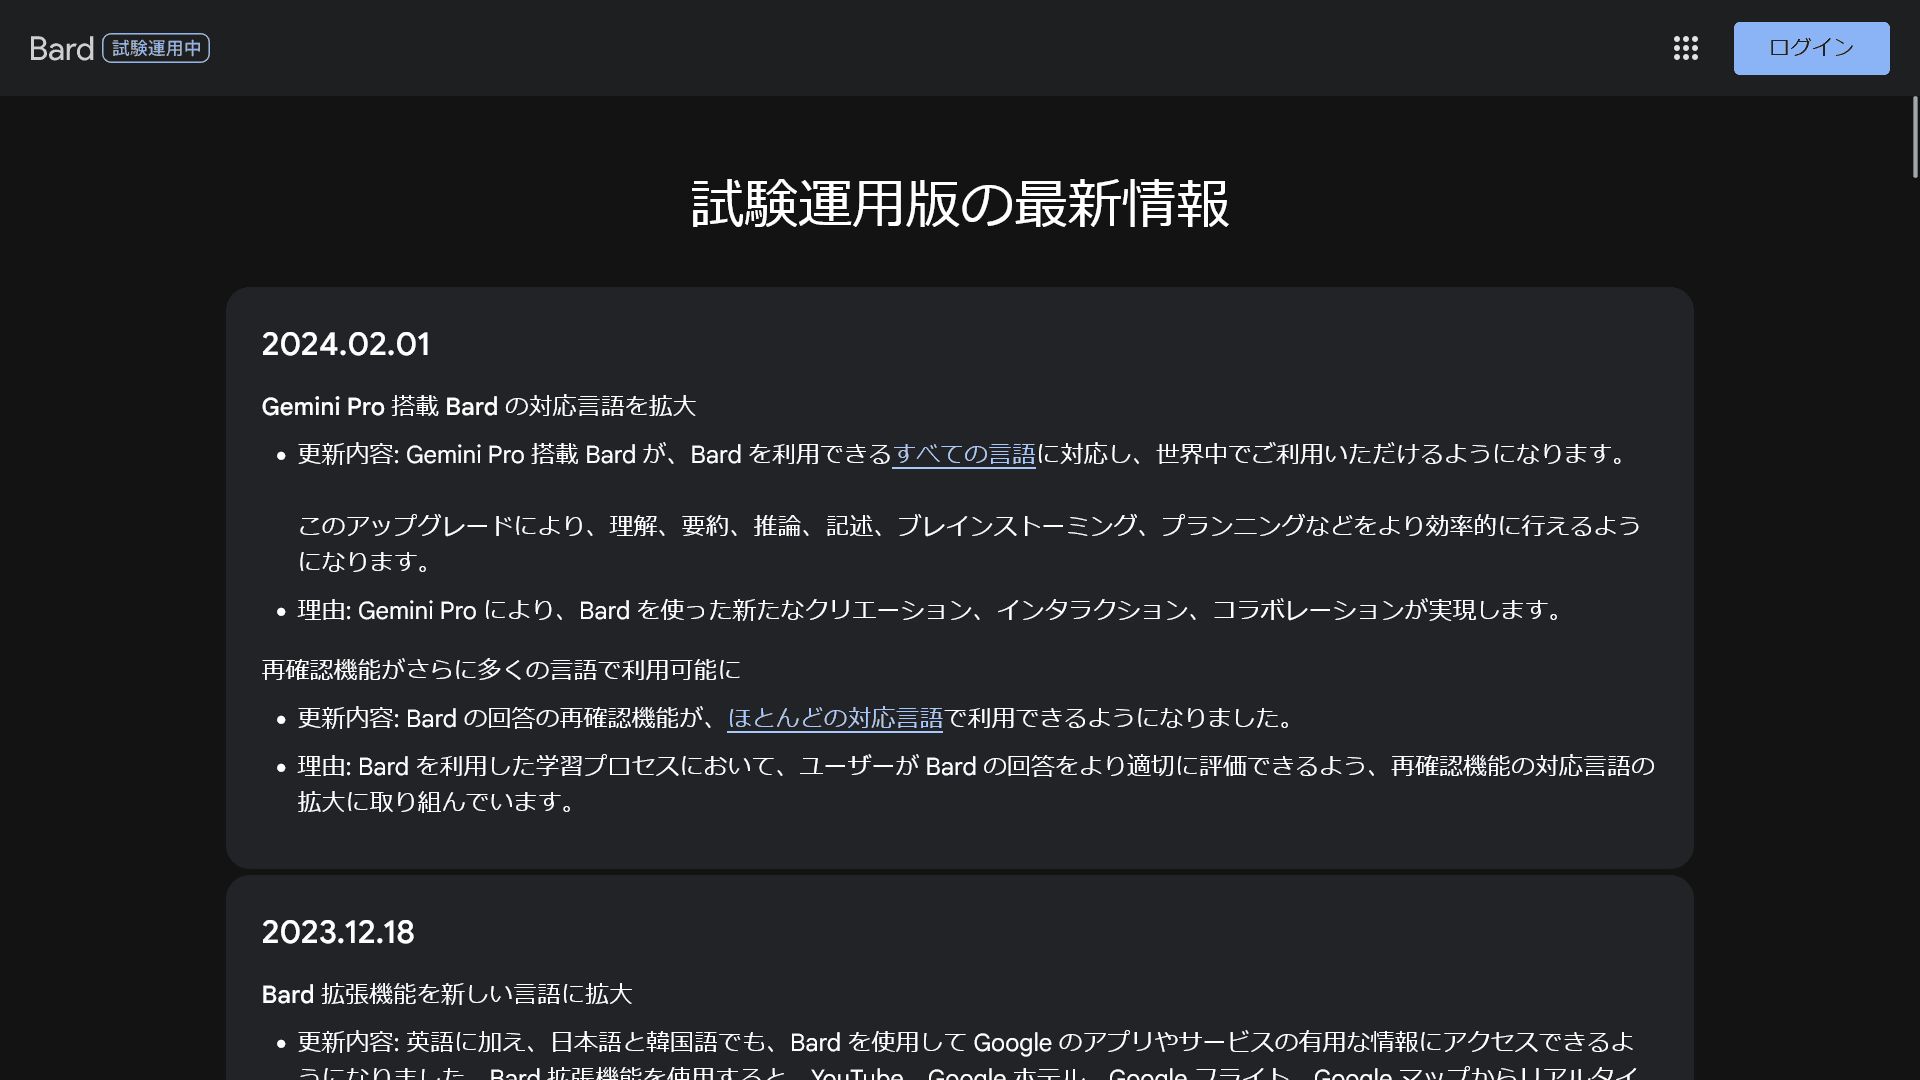Click heading Gemini Pro 搭載 Bard の対応言語を拡大
The width and height of the screenshot is (1920, 1080).
tap(479, 406)
